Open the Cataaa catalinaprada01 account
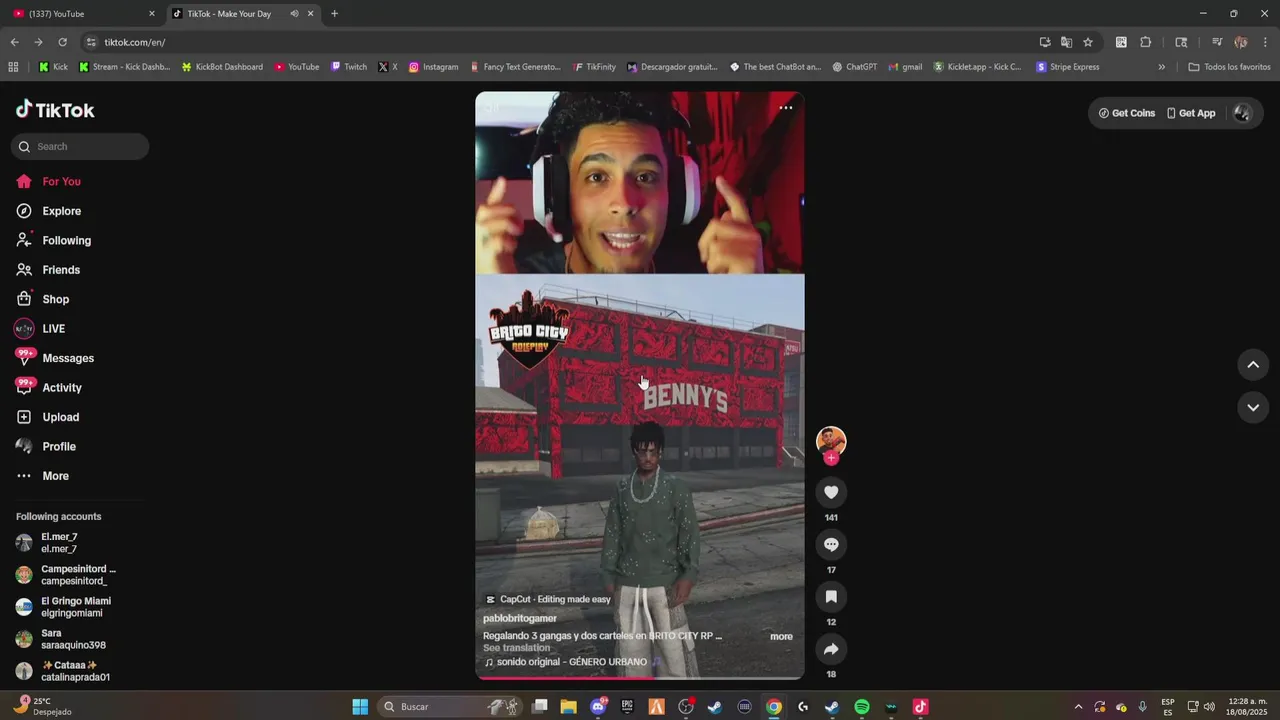The width and height of the screenshot is (1280, 720). coord(76,671)
